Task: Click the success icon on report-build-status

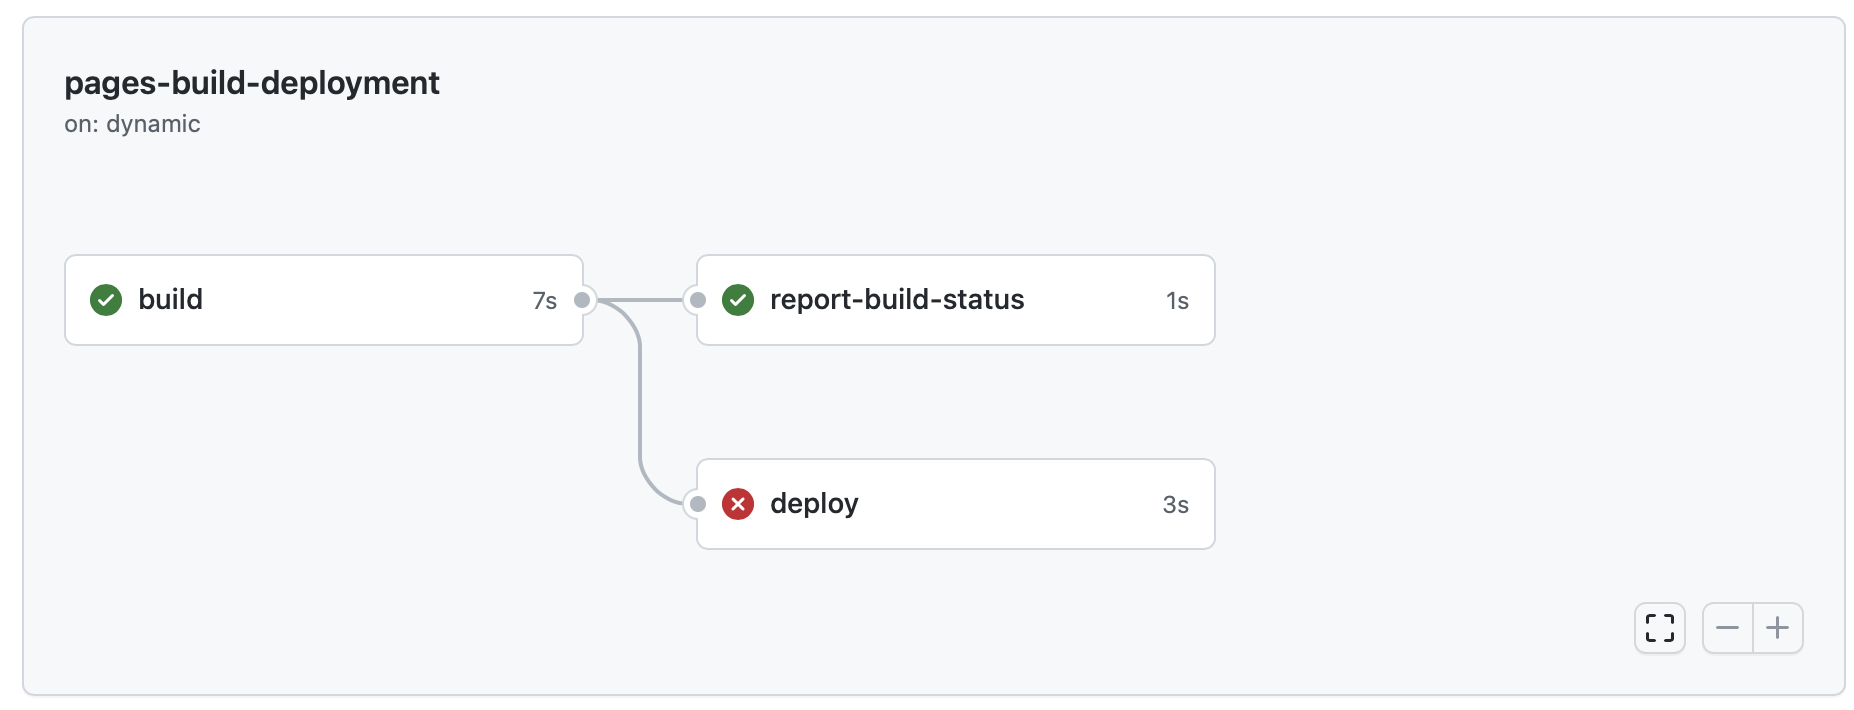Action: [738, 299]
